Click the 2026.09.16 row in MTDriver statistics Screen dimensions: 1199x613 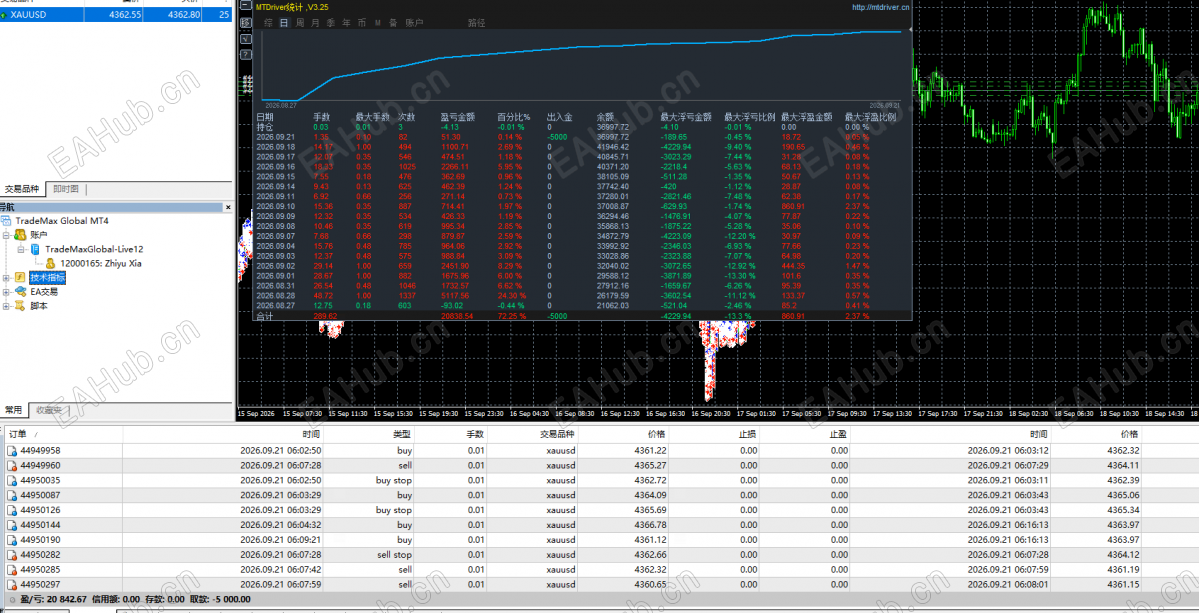(583, 166)
